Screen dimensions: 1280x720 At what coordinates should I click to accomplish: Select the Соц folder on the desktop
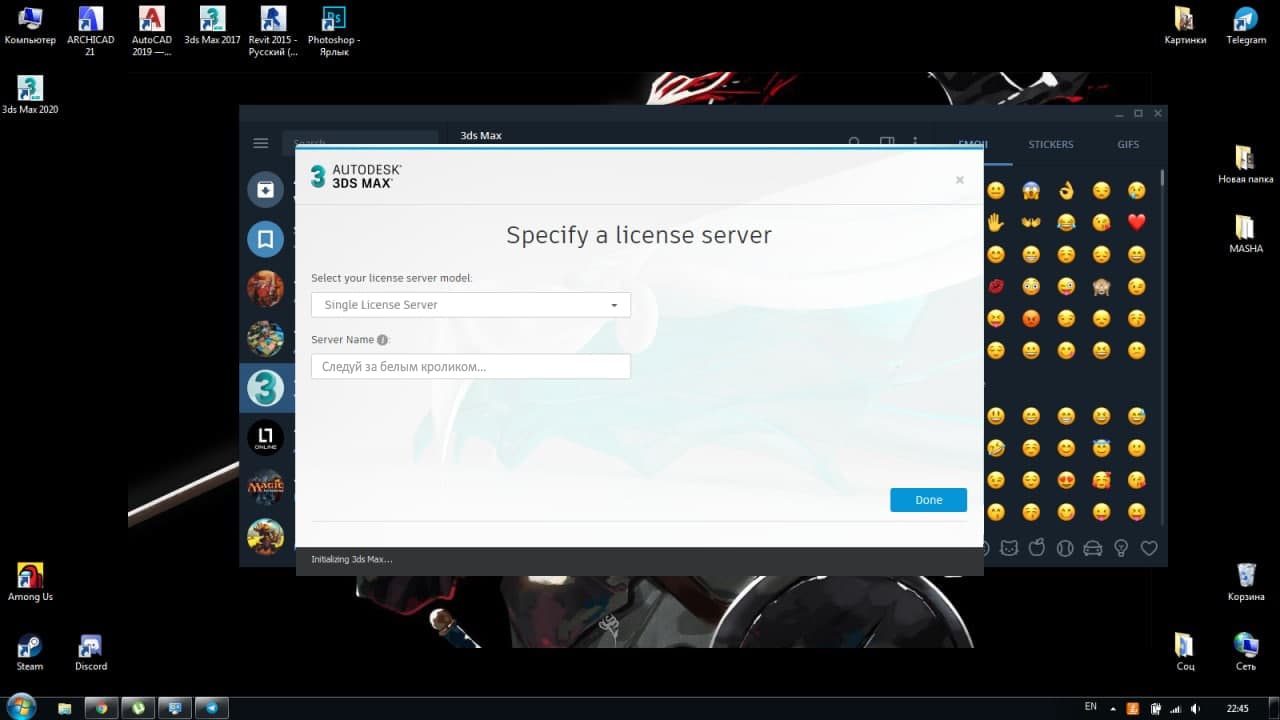pyautogui.click(x=1185, y=652)
